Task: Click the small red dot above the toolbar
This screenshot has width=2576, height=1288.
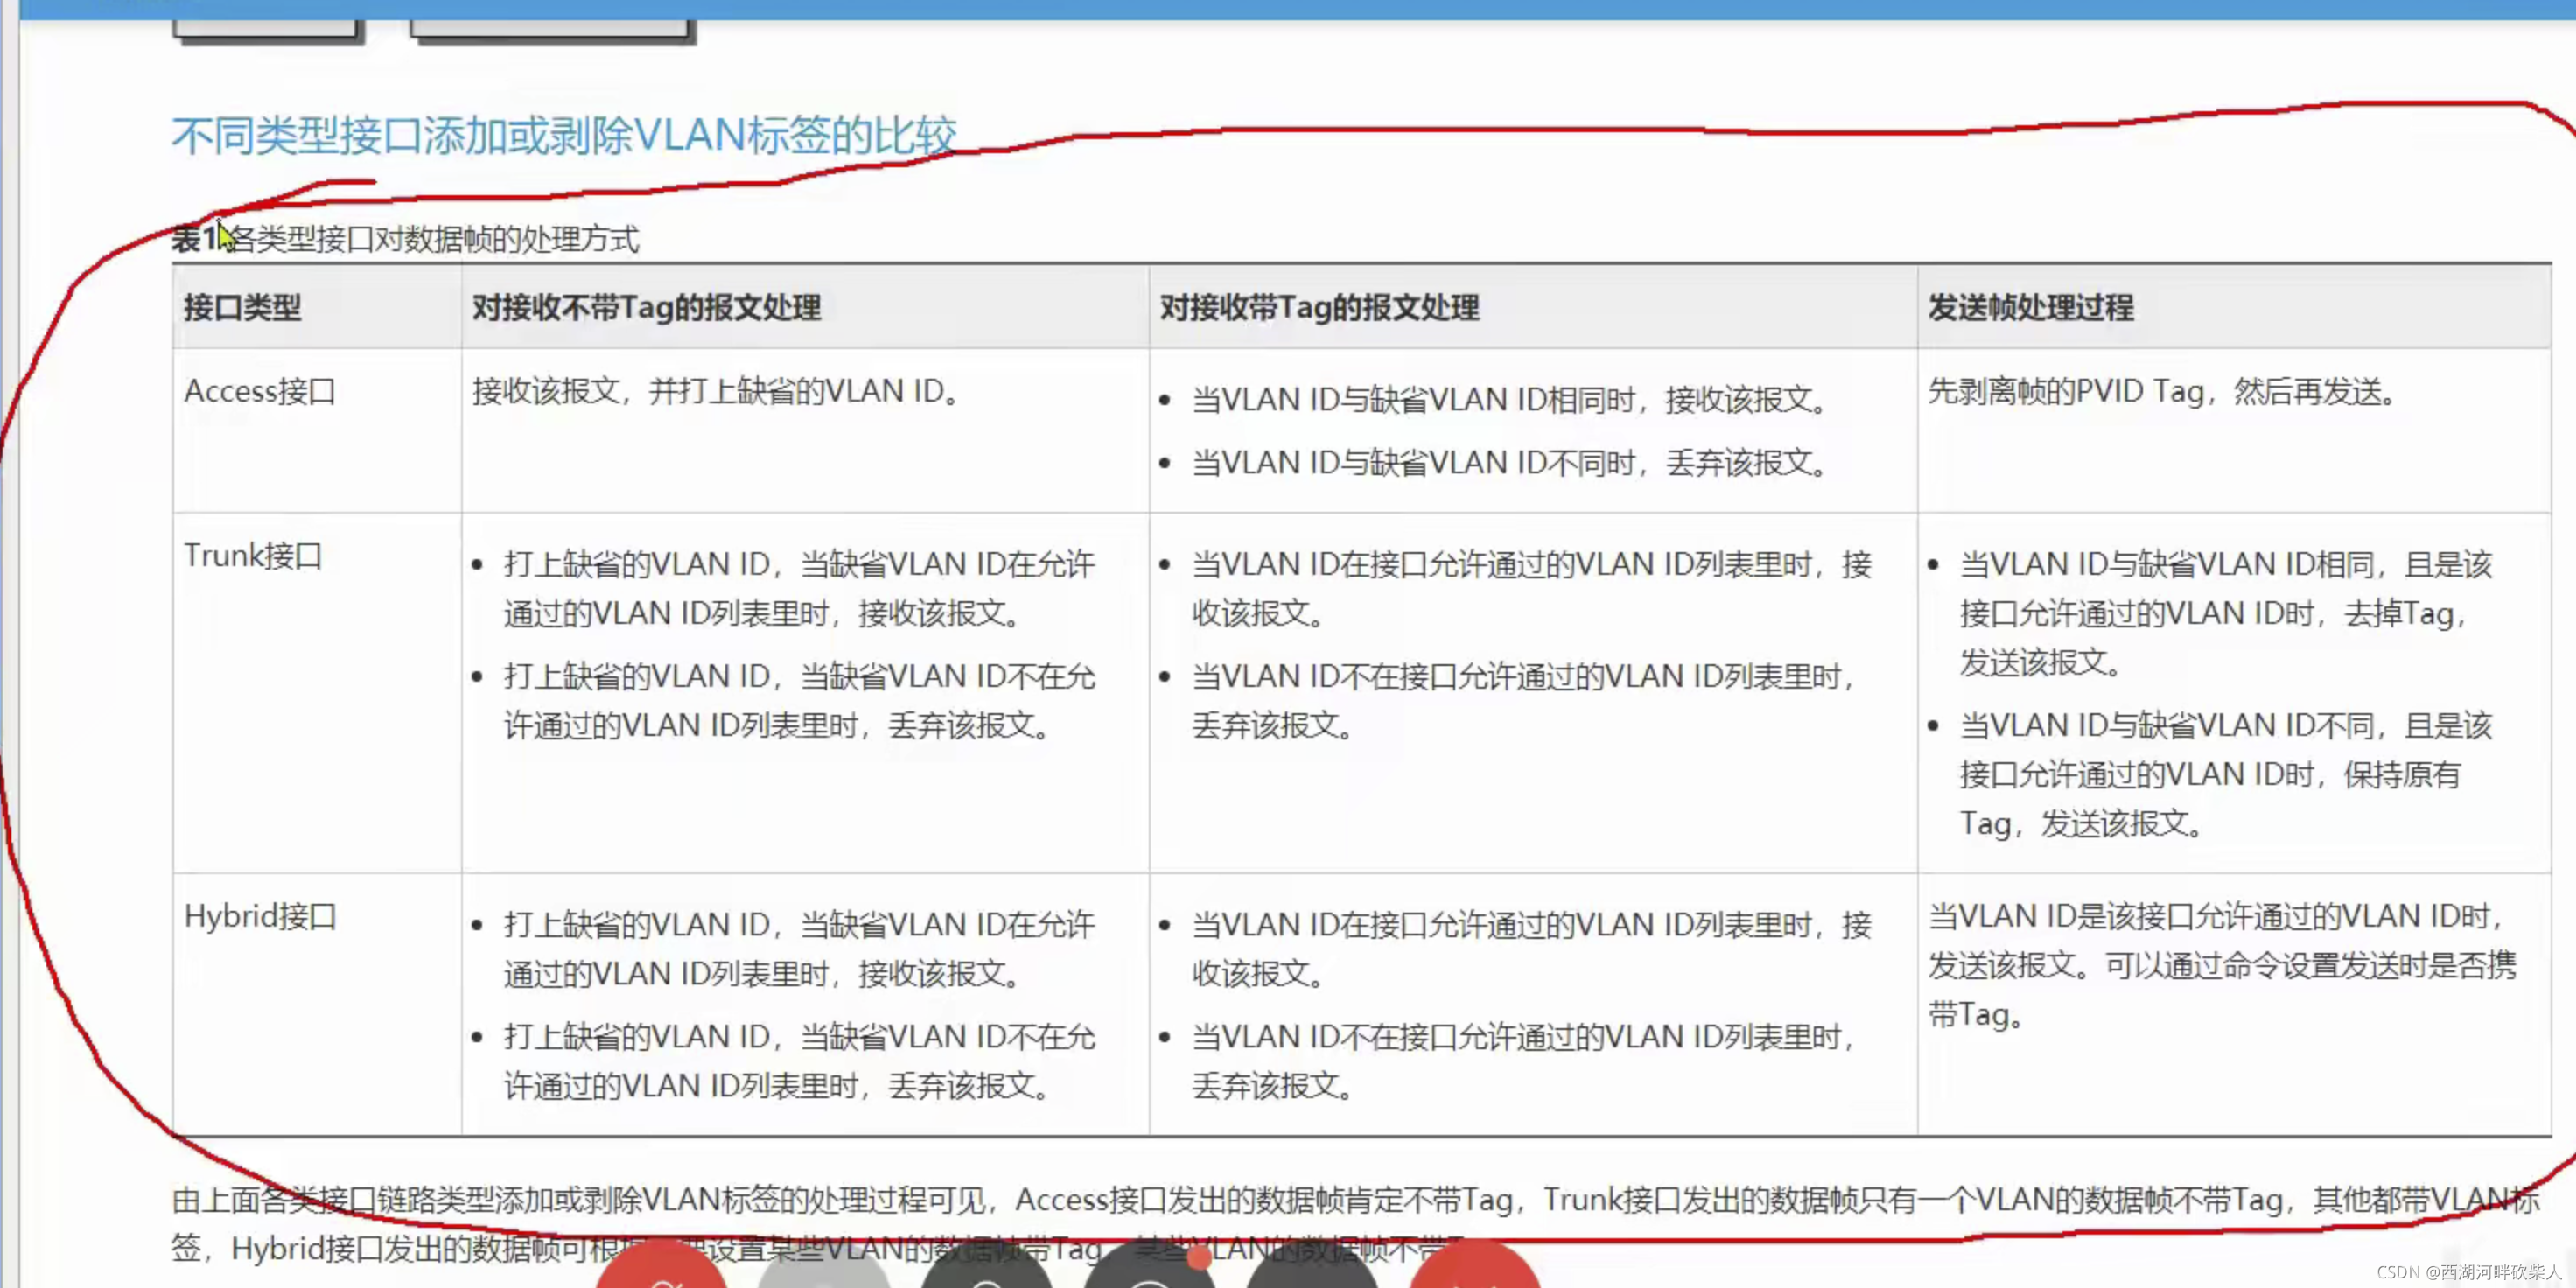Action: 1199,1257
